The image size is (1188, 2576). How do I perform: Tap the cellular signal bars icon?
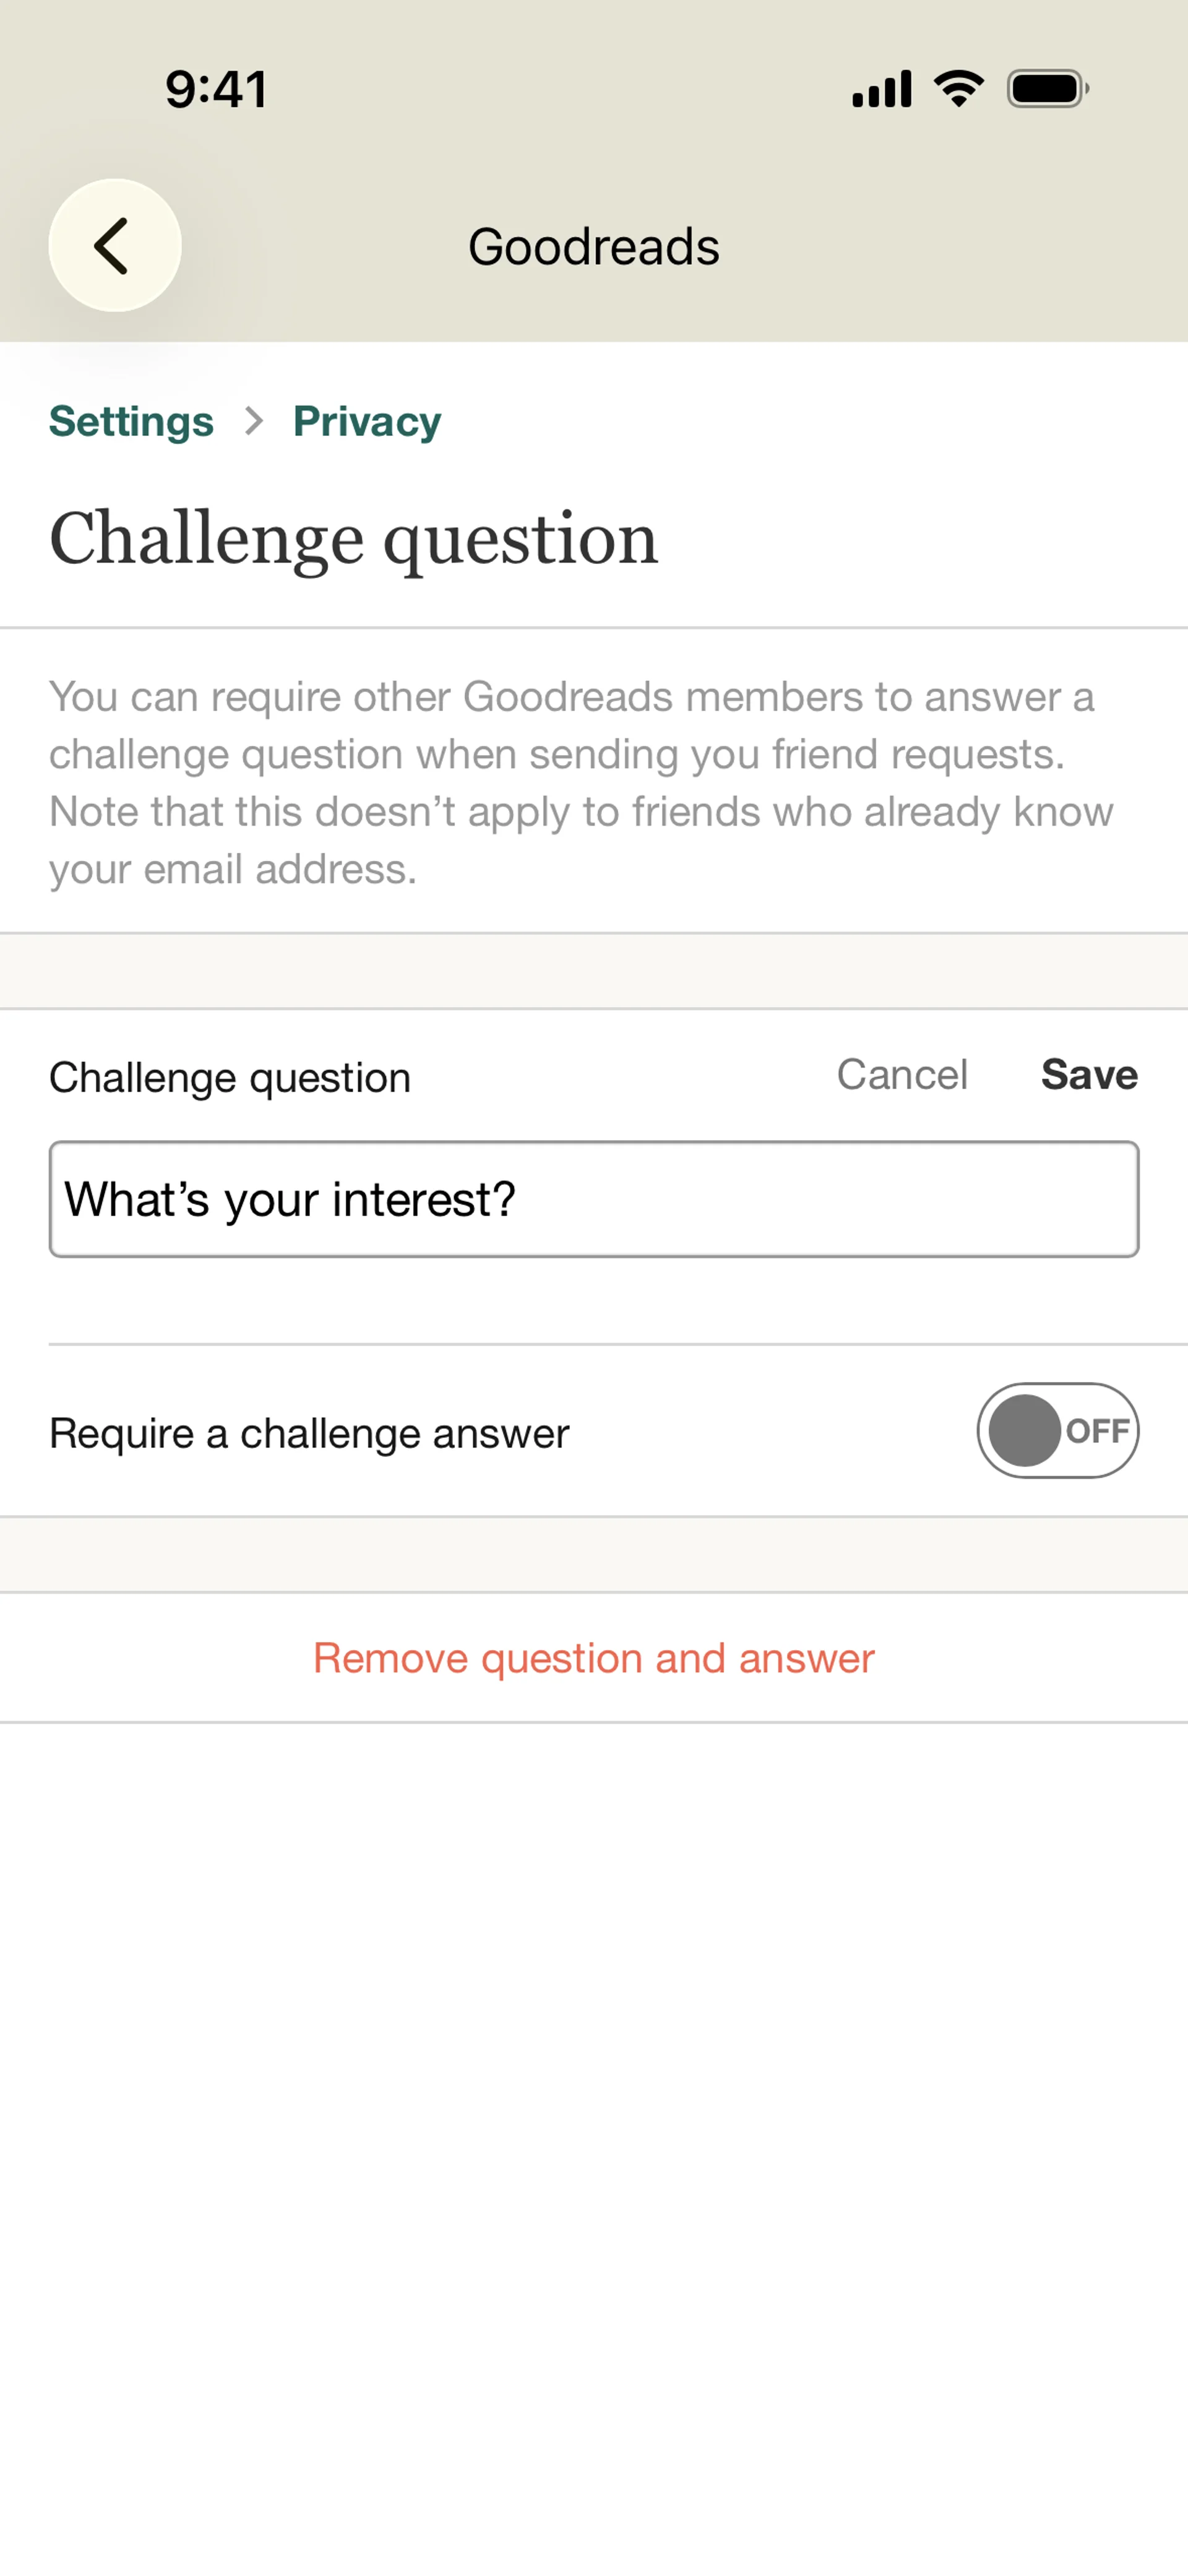coord(881,89)
